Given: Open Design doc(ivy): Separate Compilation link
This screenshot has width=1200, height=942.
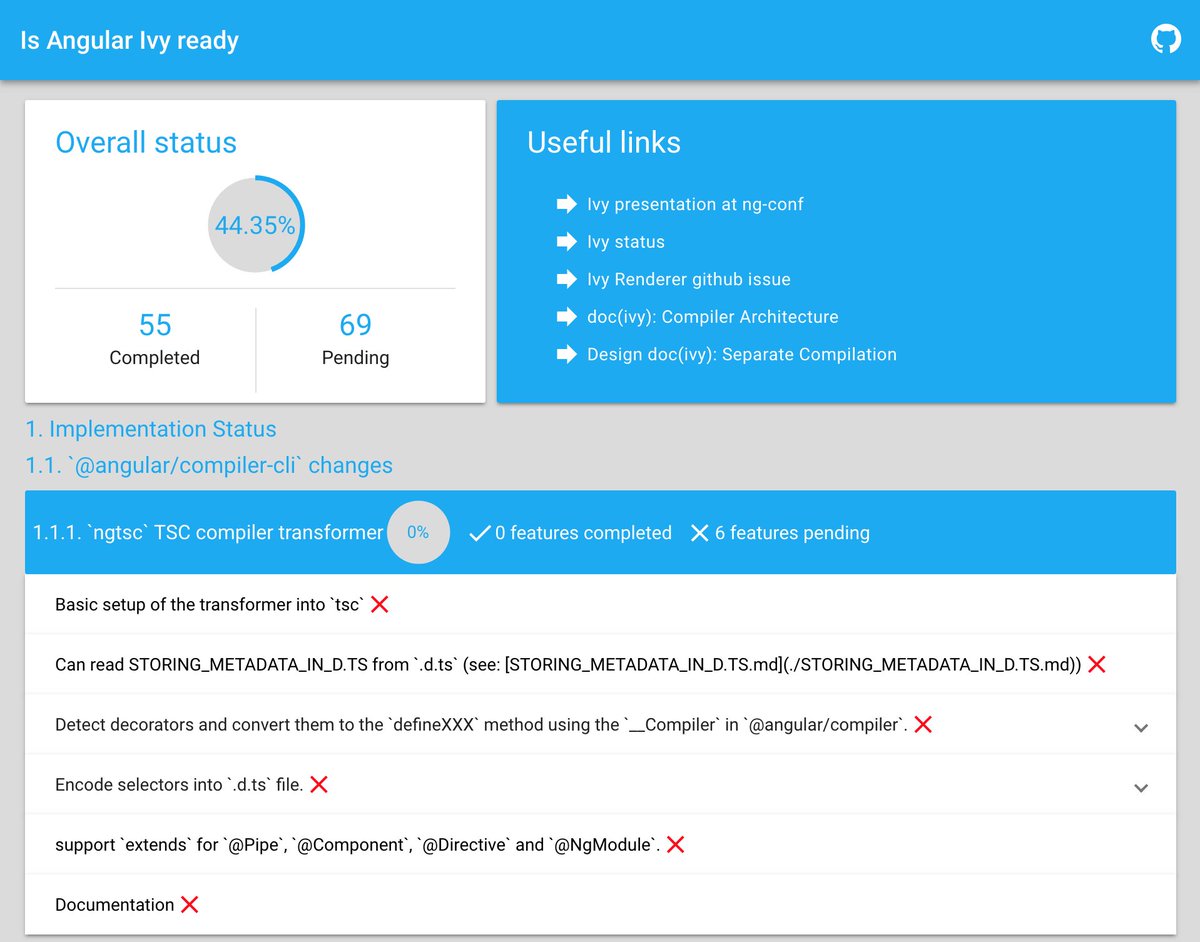Looking at the screenshot, I should coord(742,354).
